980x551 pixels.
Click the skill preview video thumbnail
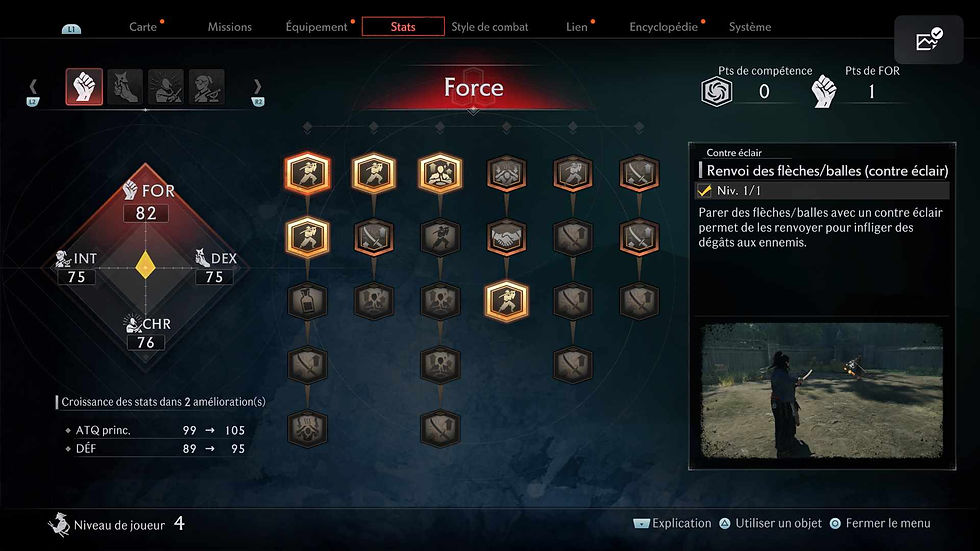coord(822,391)
